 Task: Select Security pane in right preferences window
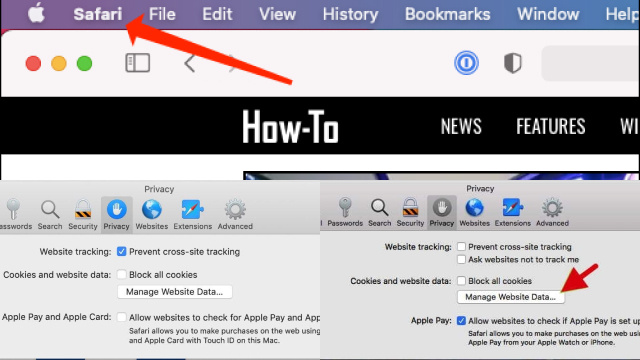click(x=410, y=212)
